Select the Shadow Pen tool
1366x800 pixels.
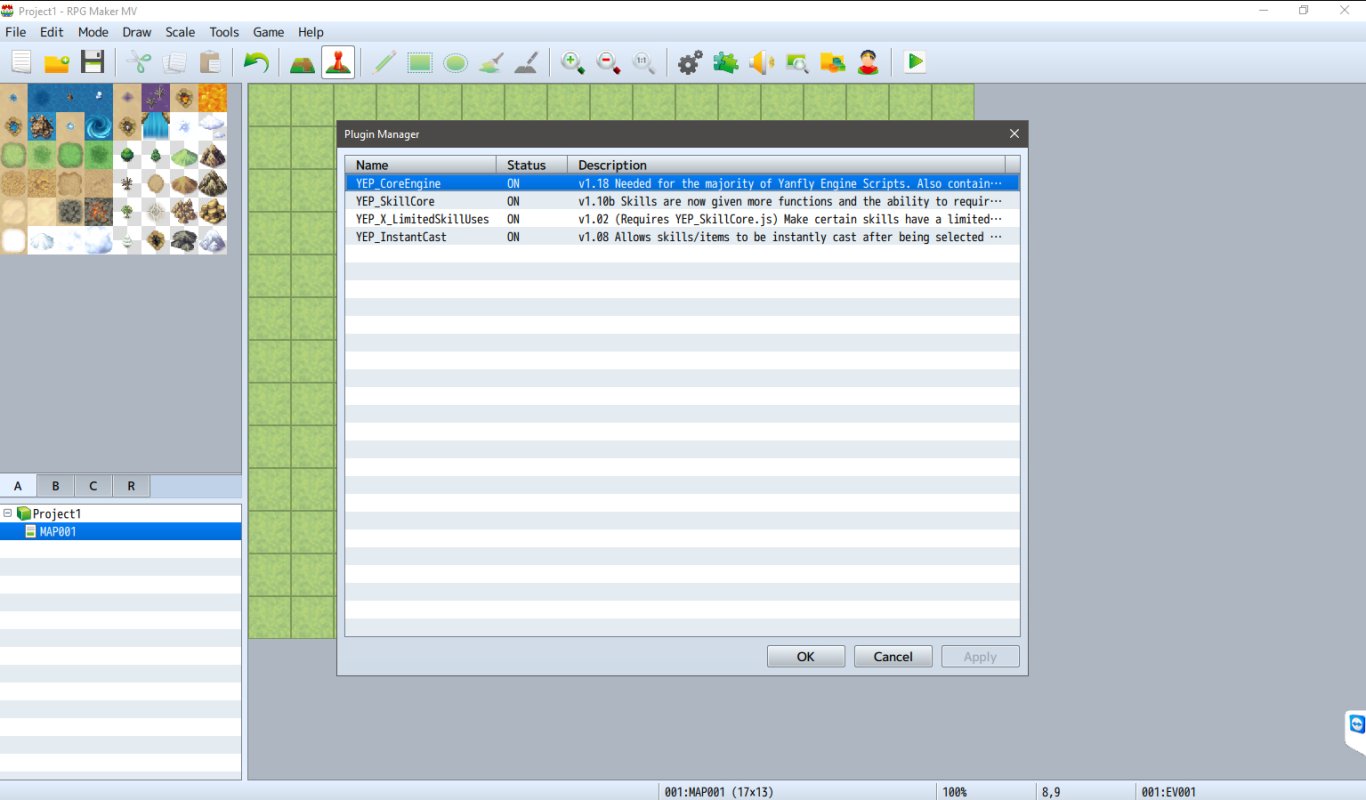[x=527, y=62]
